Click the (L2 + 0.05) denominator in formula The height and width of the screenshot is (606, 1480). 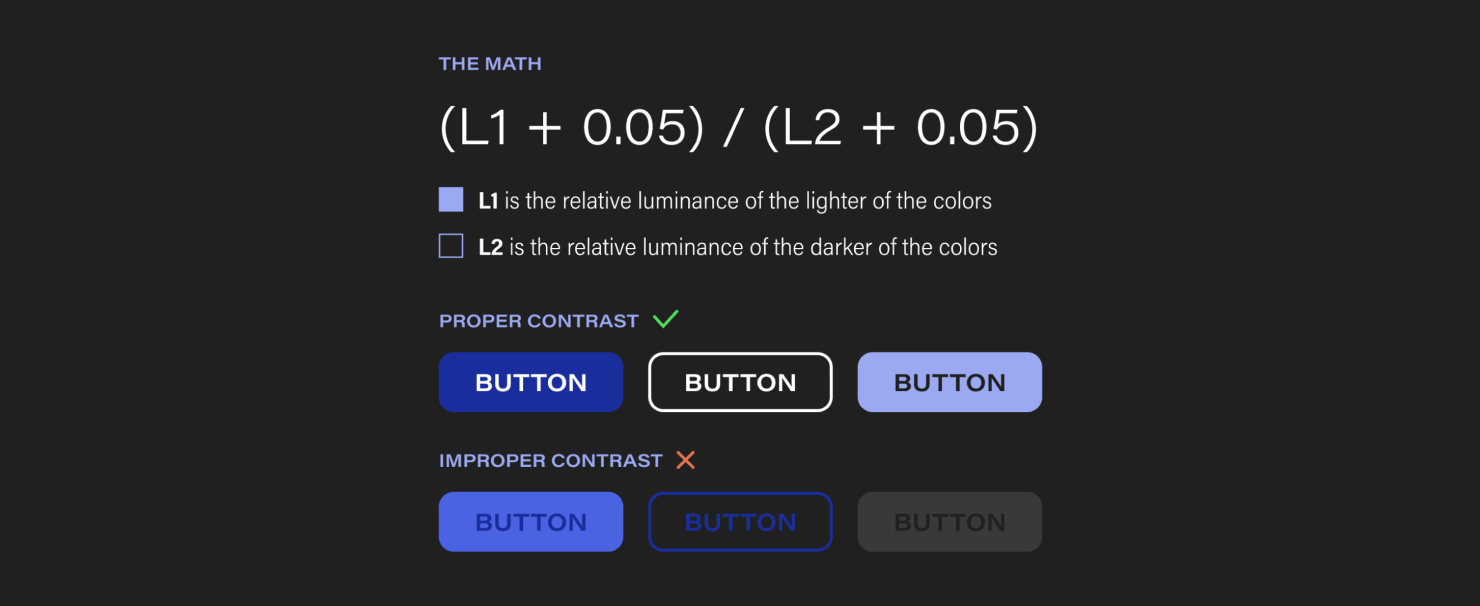pos(900,129)
